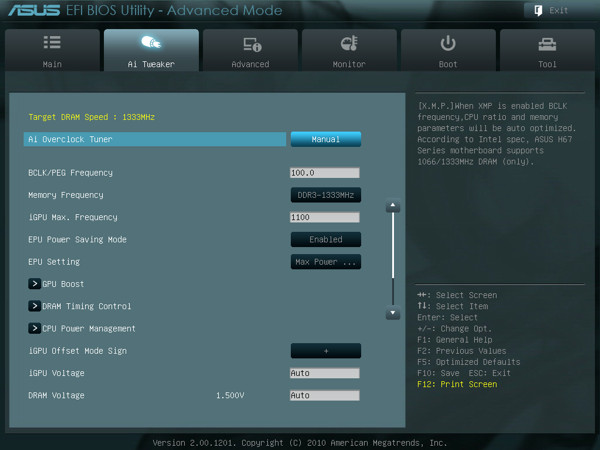Click the 1.500V DRAM voltage reading
This screenshot has height=450, width=600.
230,395
